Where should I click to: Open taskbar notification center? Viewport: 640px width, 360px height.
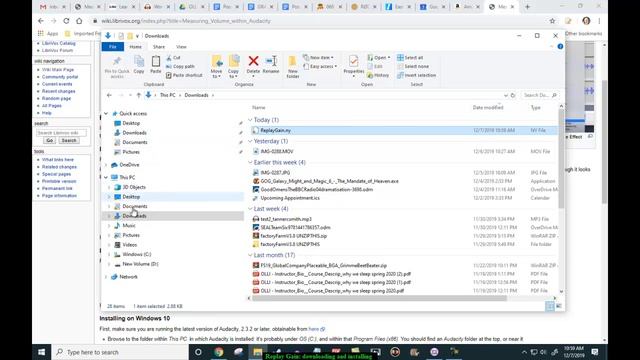click(595, 352)
